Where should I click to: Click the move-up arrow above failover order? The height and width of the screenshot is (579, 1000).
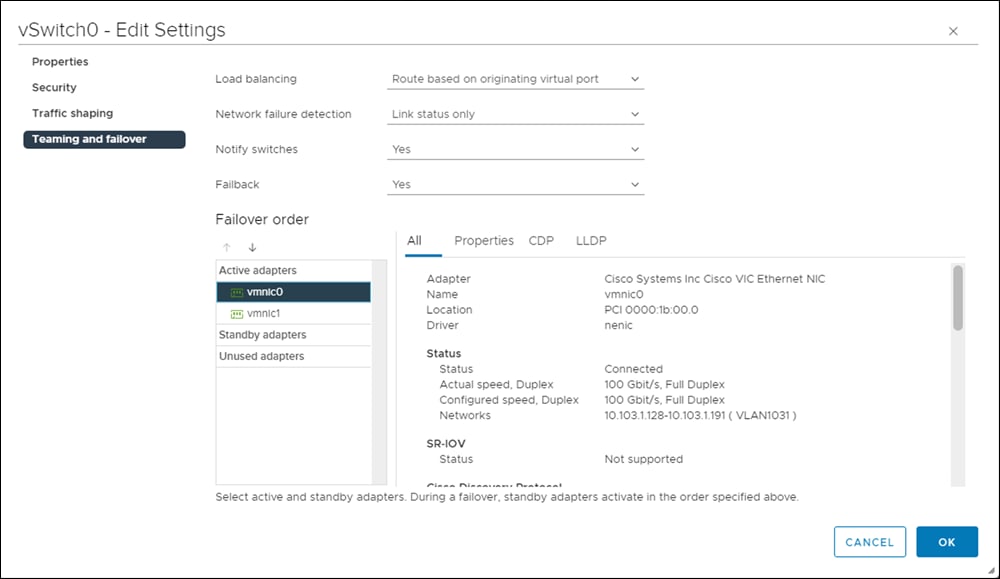(227, 246)
